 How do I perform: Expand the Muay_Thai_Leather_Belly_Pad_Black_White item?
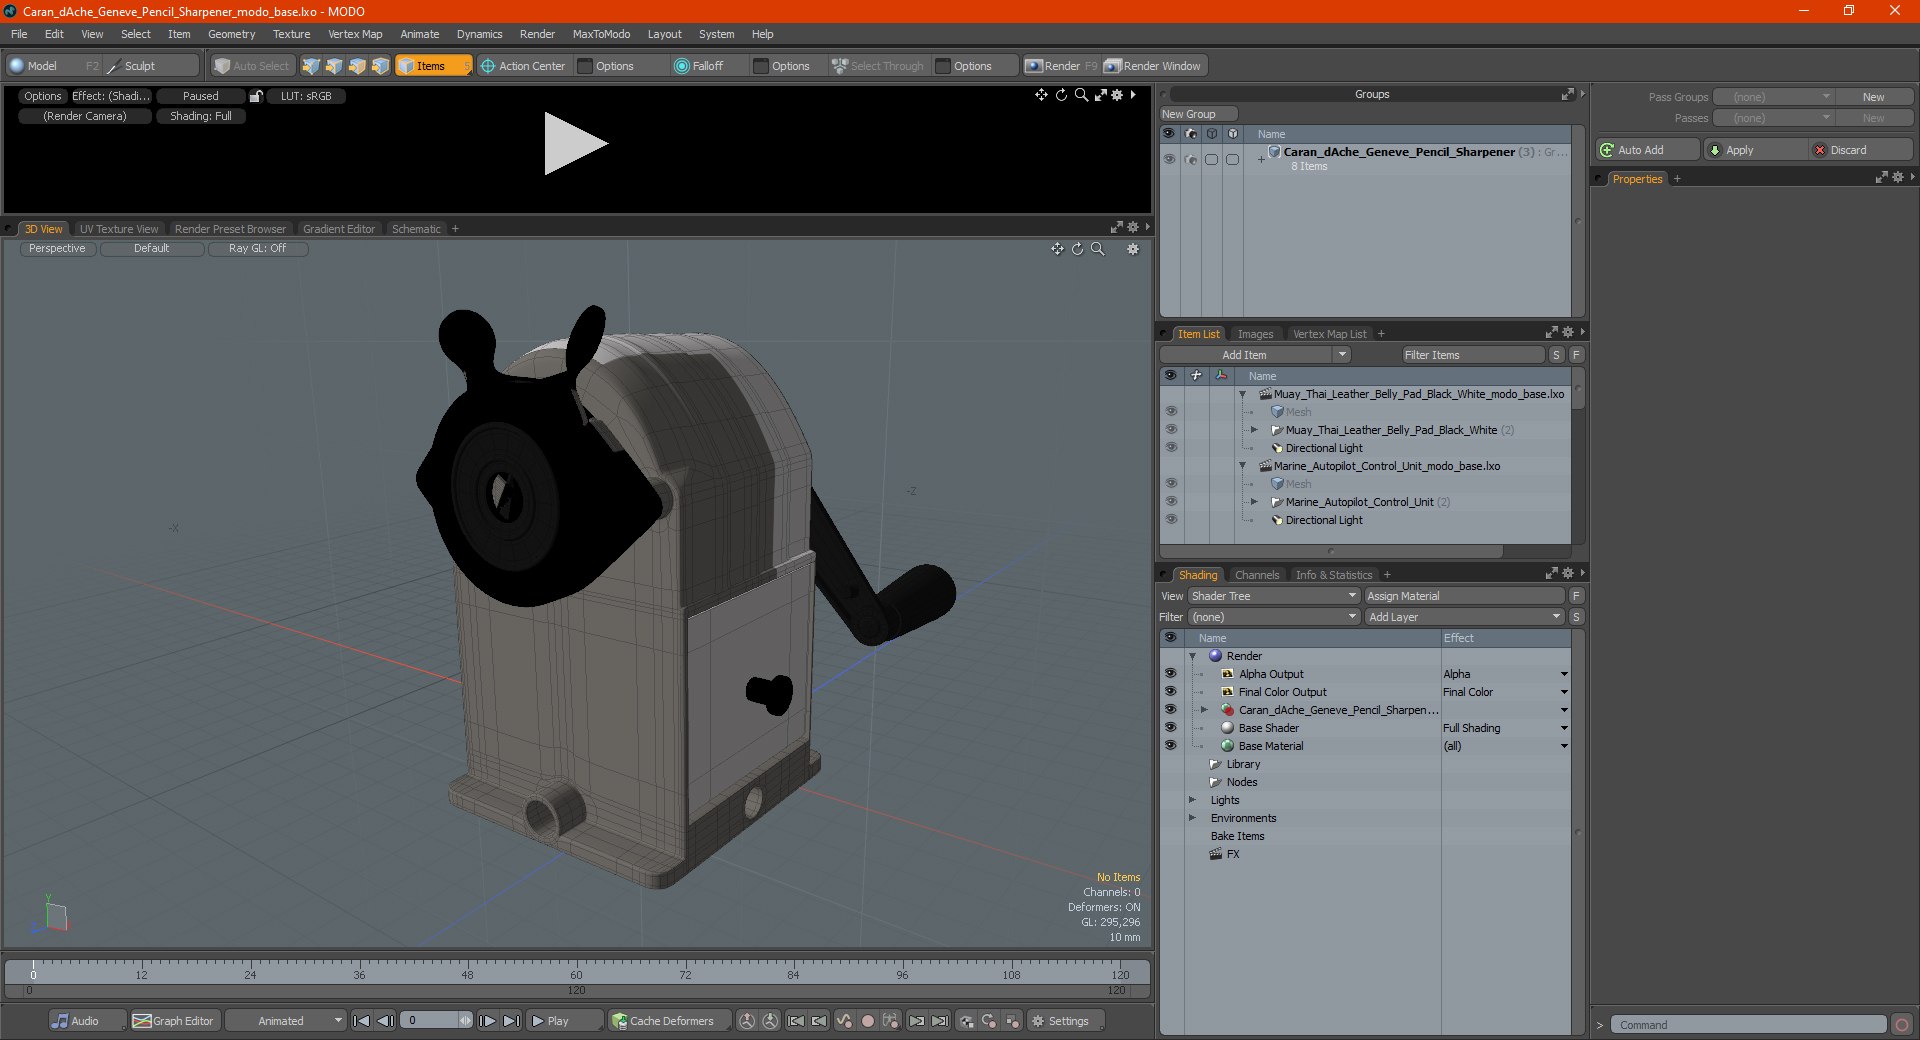(1254, 430)
